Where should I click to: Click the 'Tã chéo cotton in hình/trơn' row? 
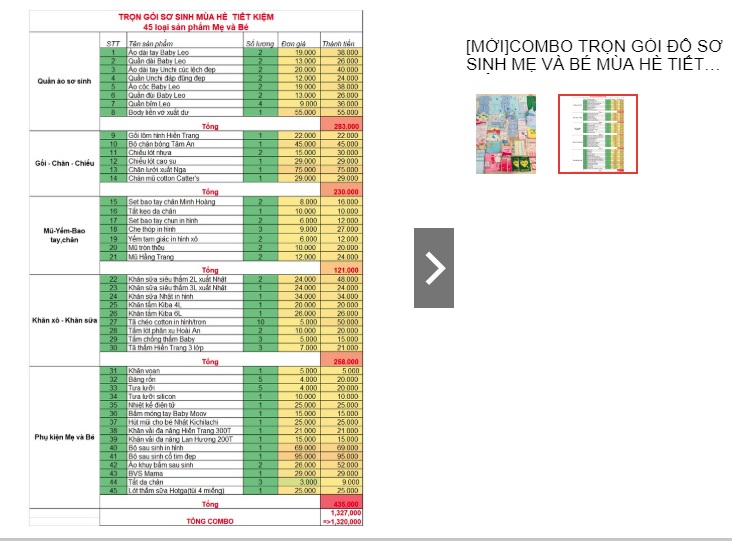231,322
